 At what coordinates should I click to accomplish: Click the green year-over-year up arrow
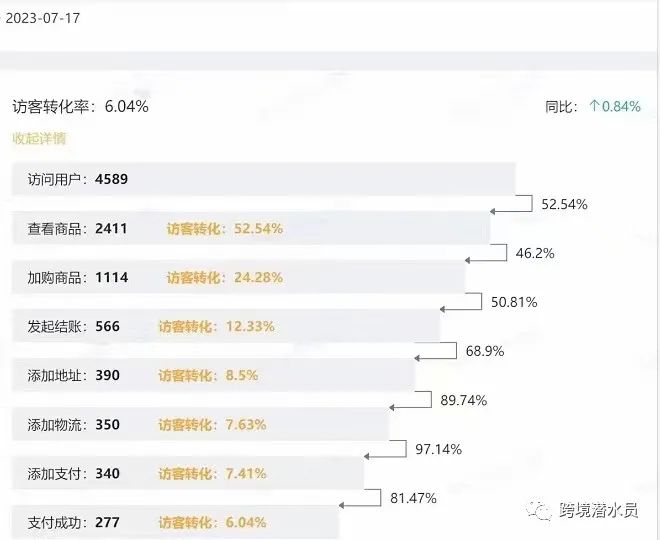[x=594, y=107]
